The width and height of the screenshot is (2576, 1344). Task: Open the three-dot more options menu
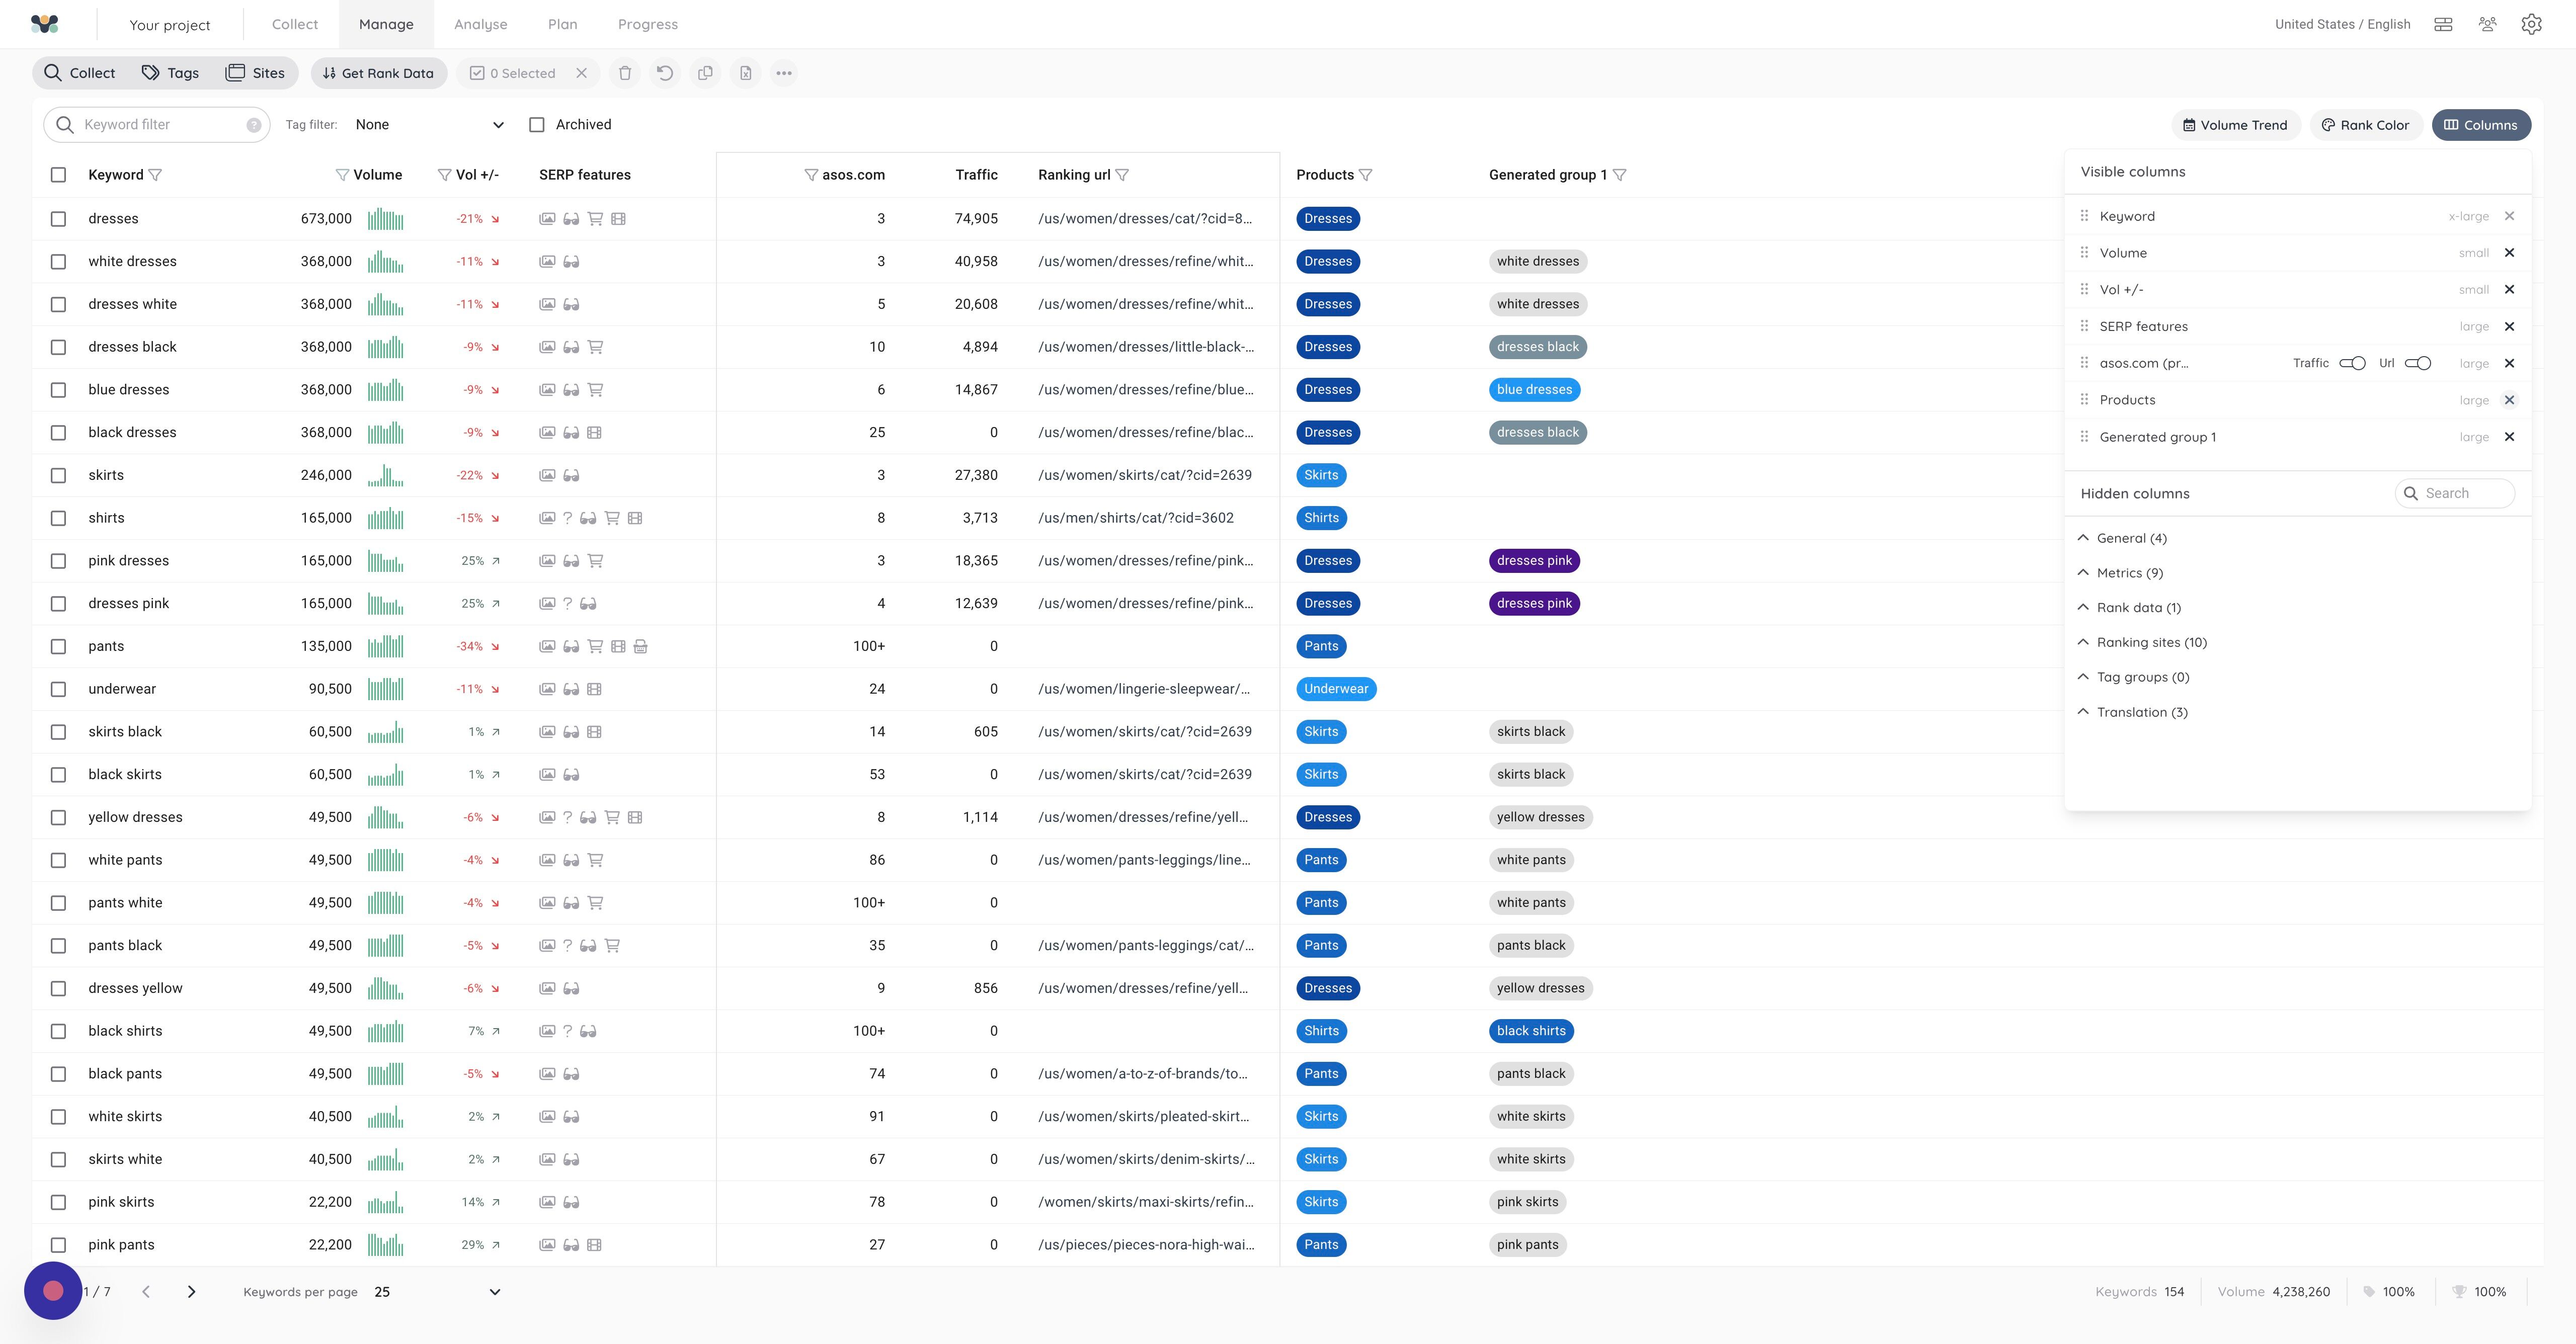(x=784, y=73)
